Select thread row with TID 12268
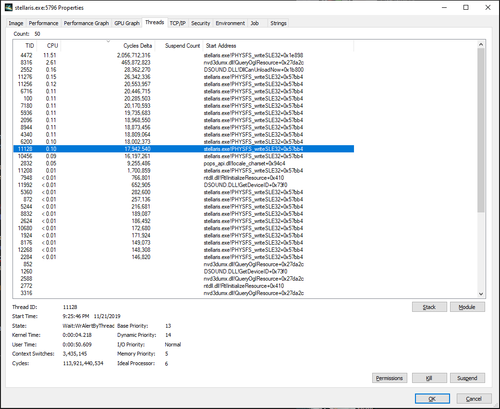Screen dimensions: 500x409 [x=184, y=250]
